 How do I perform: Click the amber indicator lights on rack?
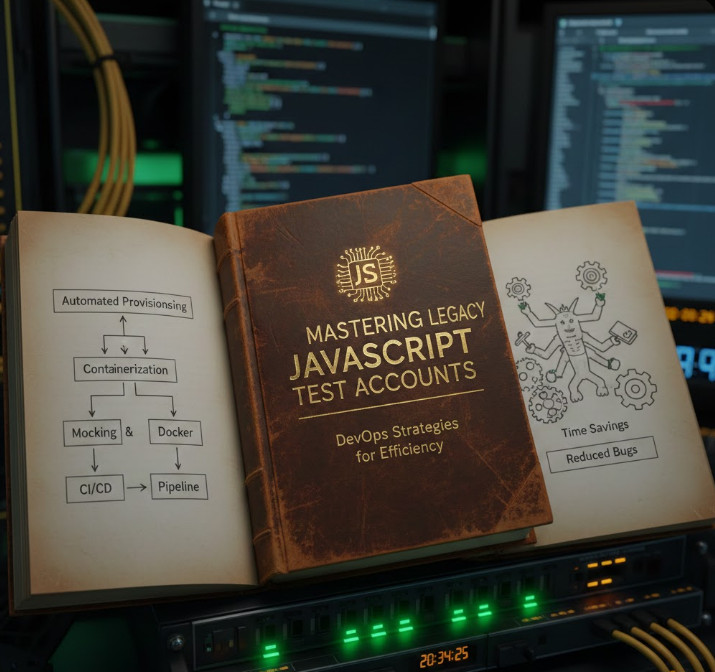tap(606, 572)
